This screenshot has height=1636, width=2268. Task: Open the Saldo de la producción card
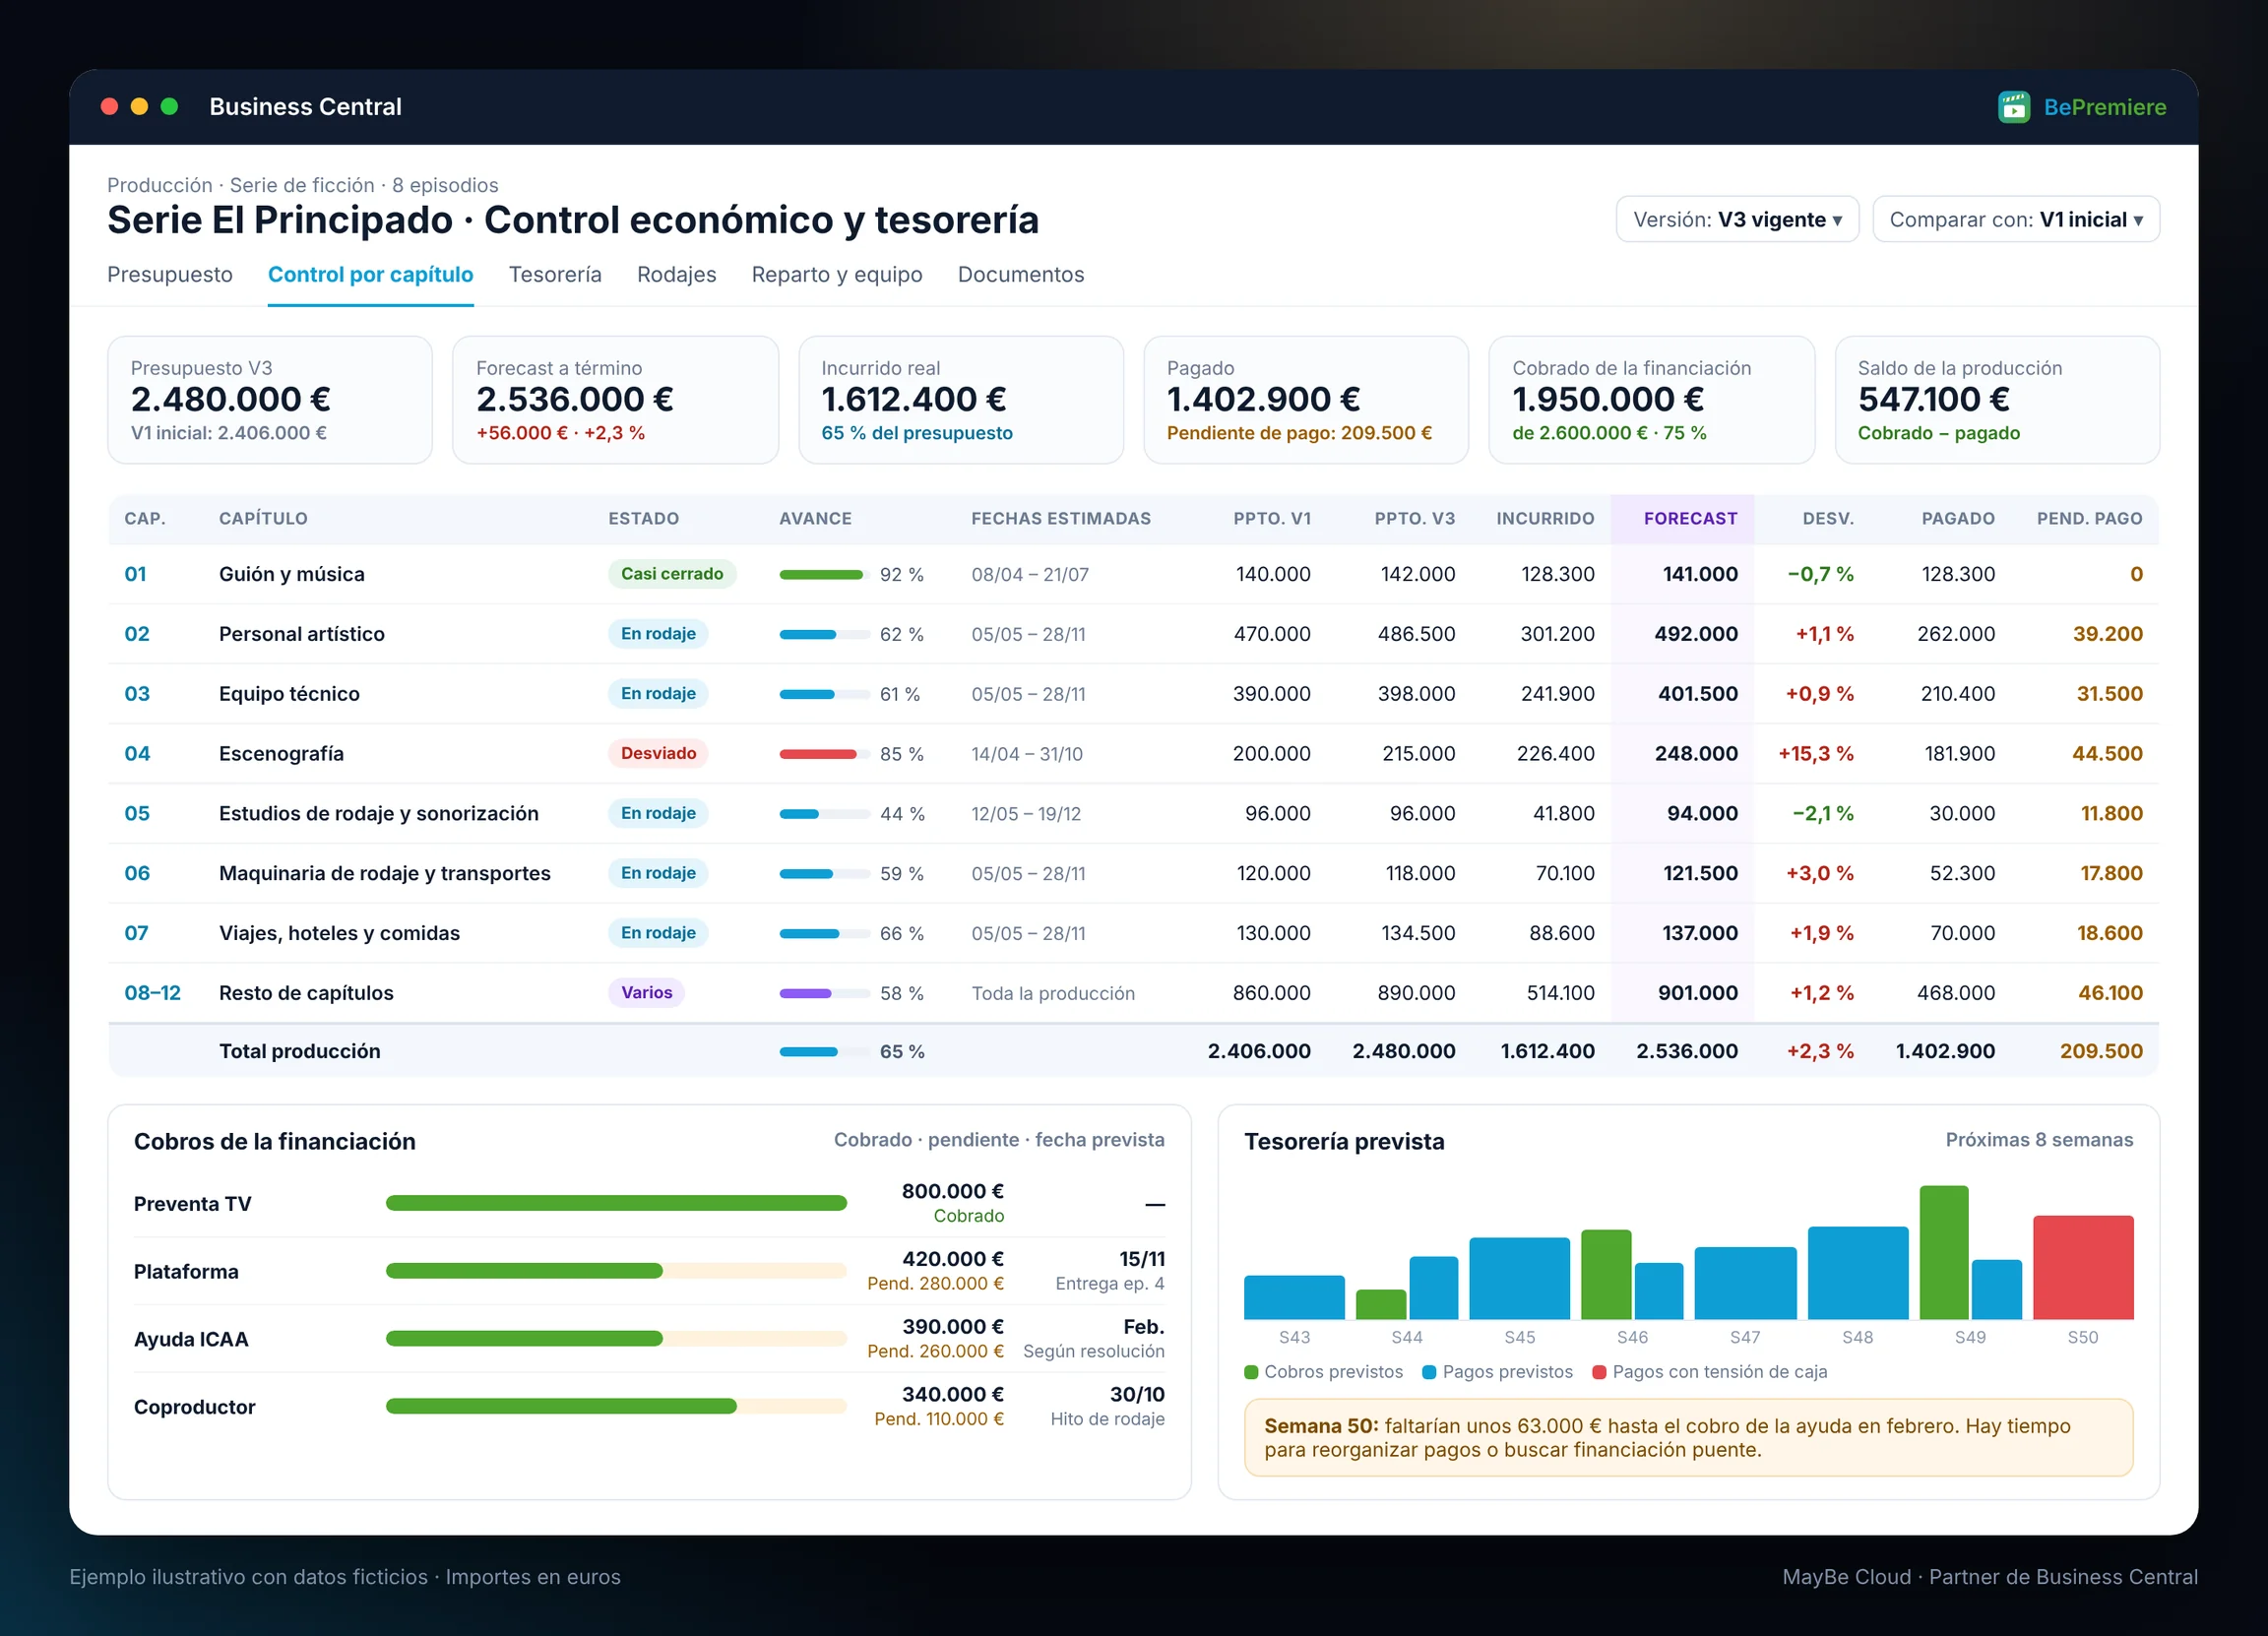(x=1997, y=400)
